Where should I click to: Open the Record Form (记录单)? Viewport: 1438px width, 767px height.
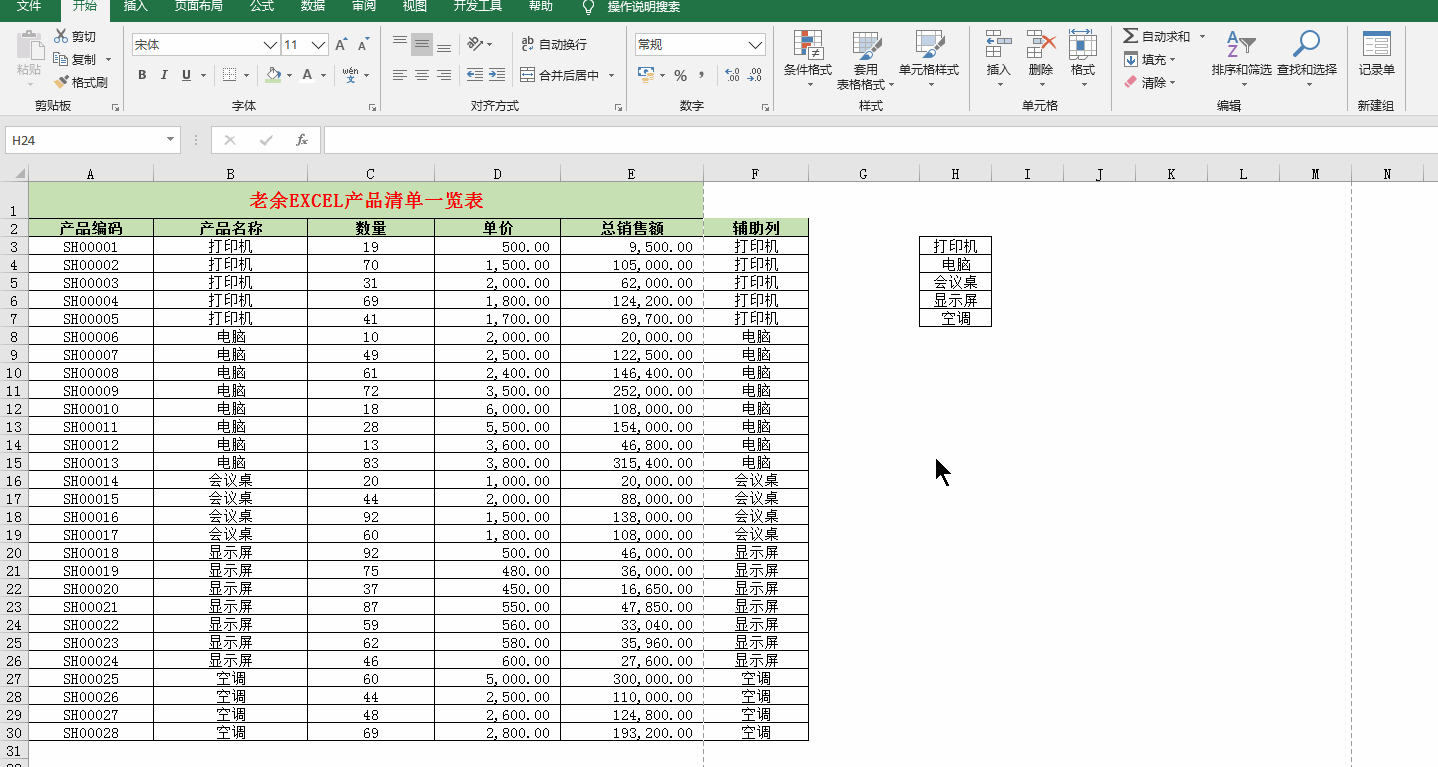tap(1377, 55)
